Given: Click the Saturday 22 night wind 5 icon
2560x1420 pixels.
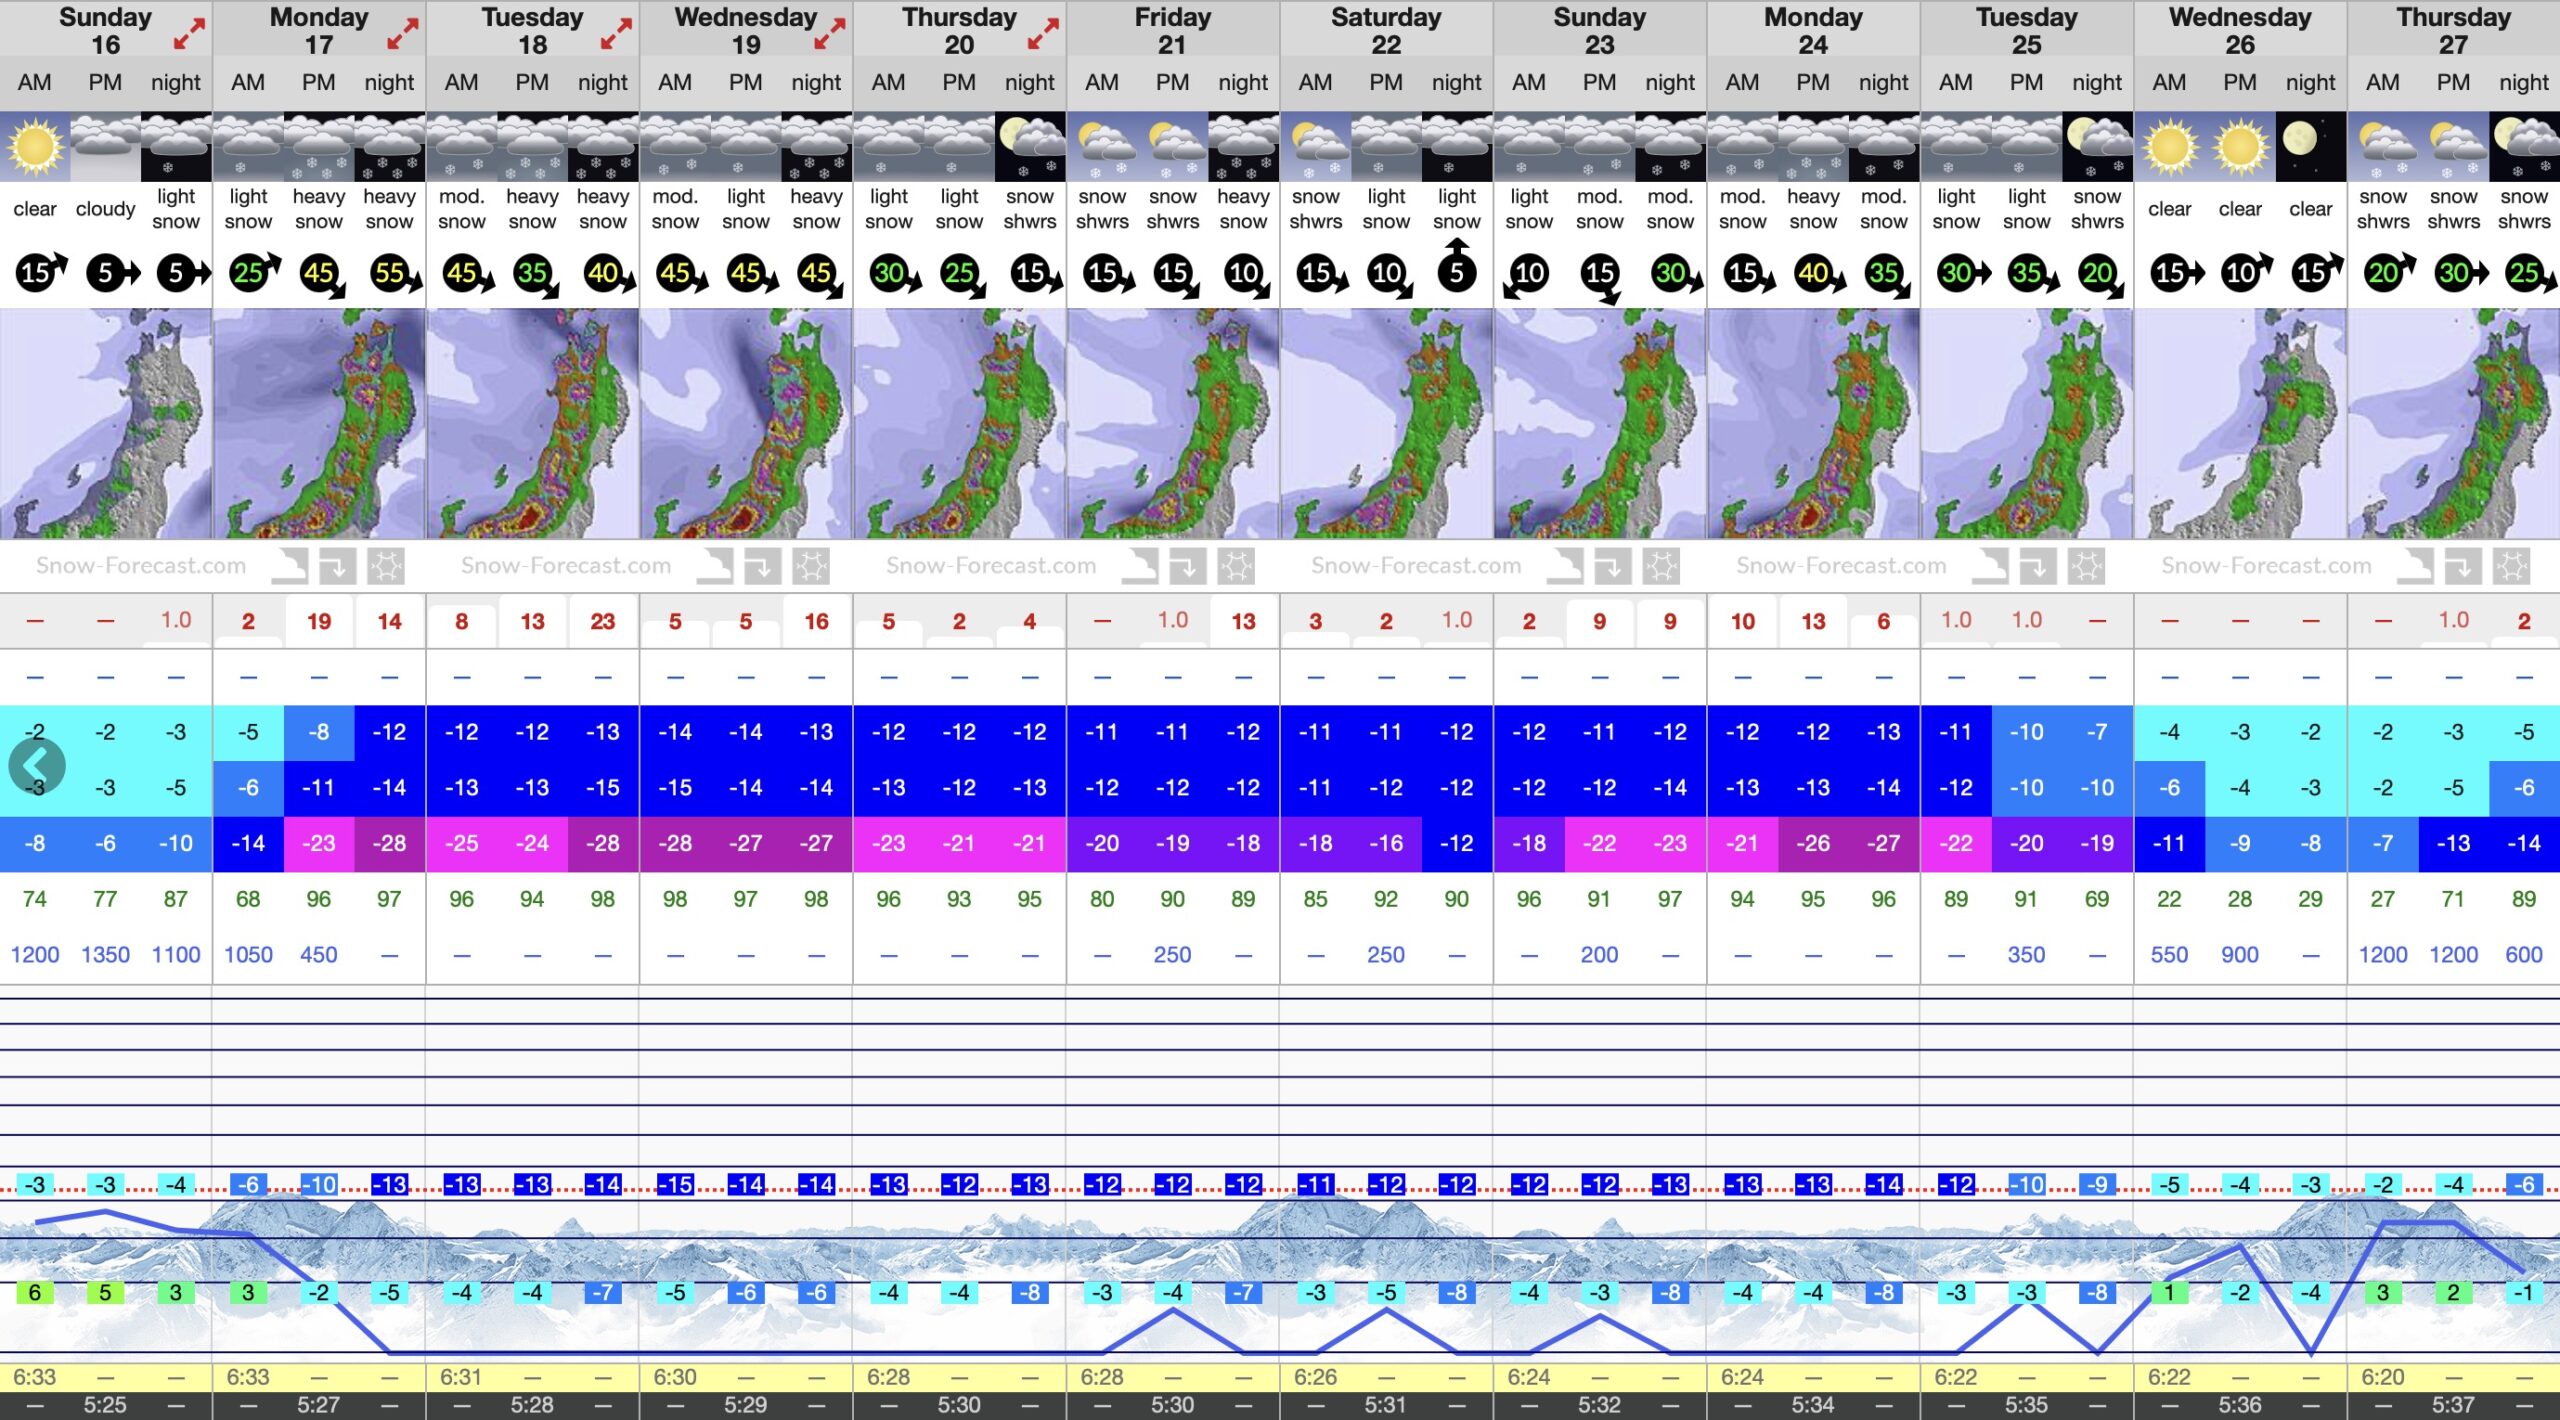Looking at the screenshot, I should tap(1457, 266).
